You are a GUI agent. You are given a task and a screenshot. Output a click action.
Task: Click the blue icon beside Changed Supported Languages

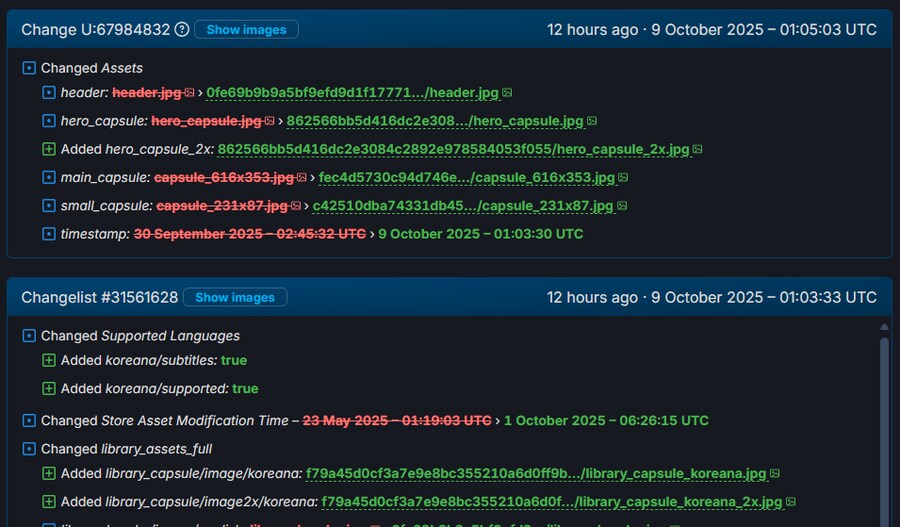tap(29, 336)
